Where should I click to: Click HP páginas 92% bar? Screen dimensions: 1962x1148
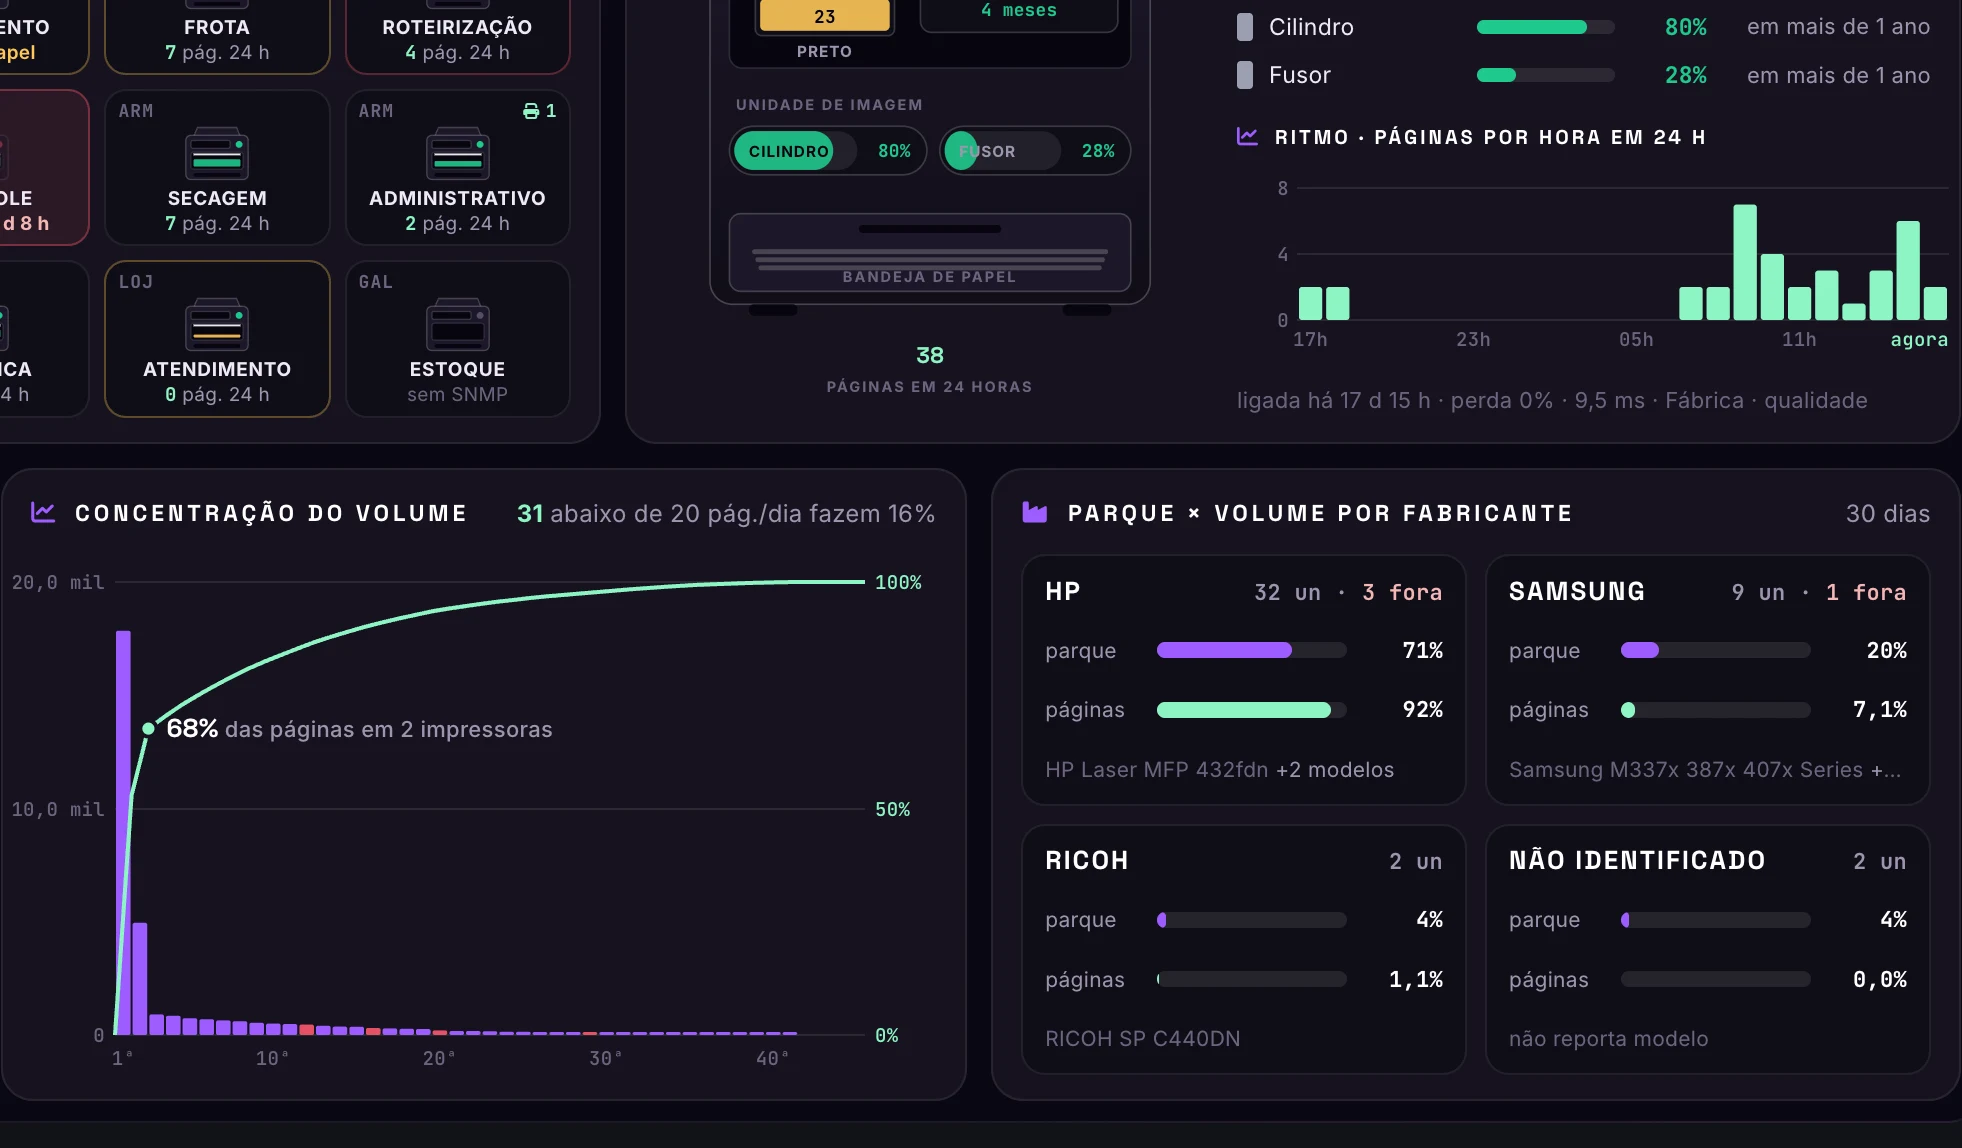pyautogui.click(x=1251, y=710)
